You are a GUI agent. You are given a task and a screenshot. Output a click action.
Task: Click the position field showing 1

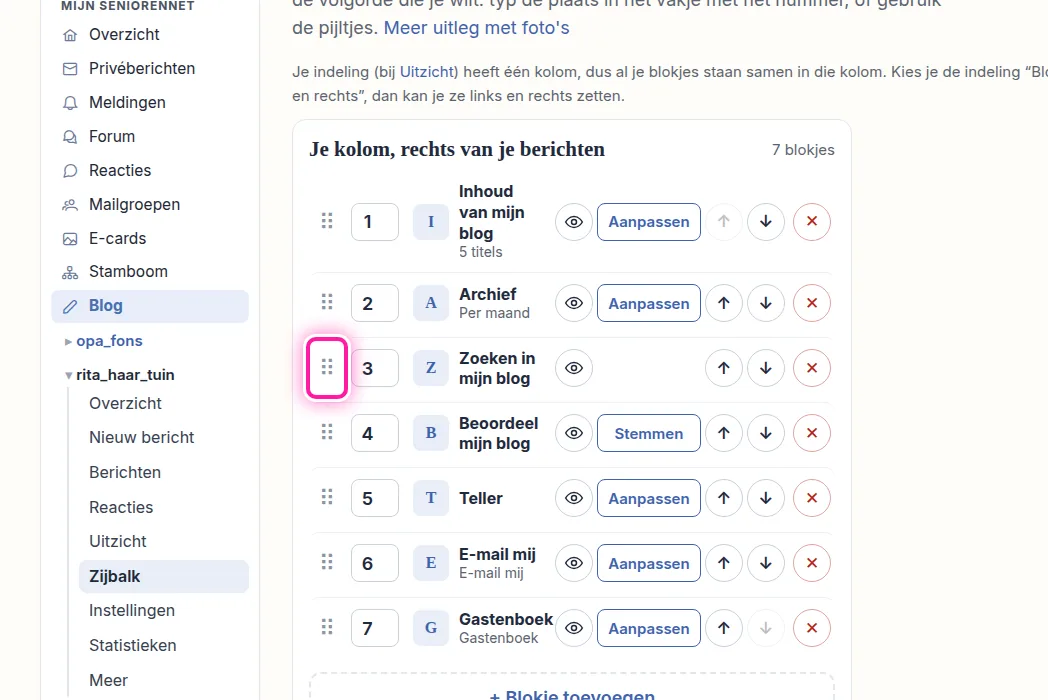click(x=375, y=222)
